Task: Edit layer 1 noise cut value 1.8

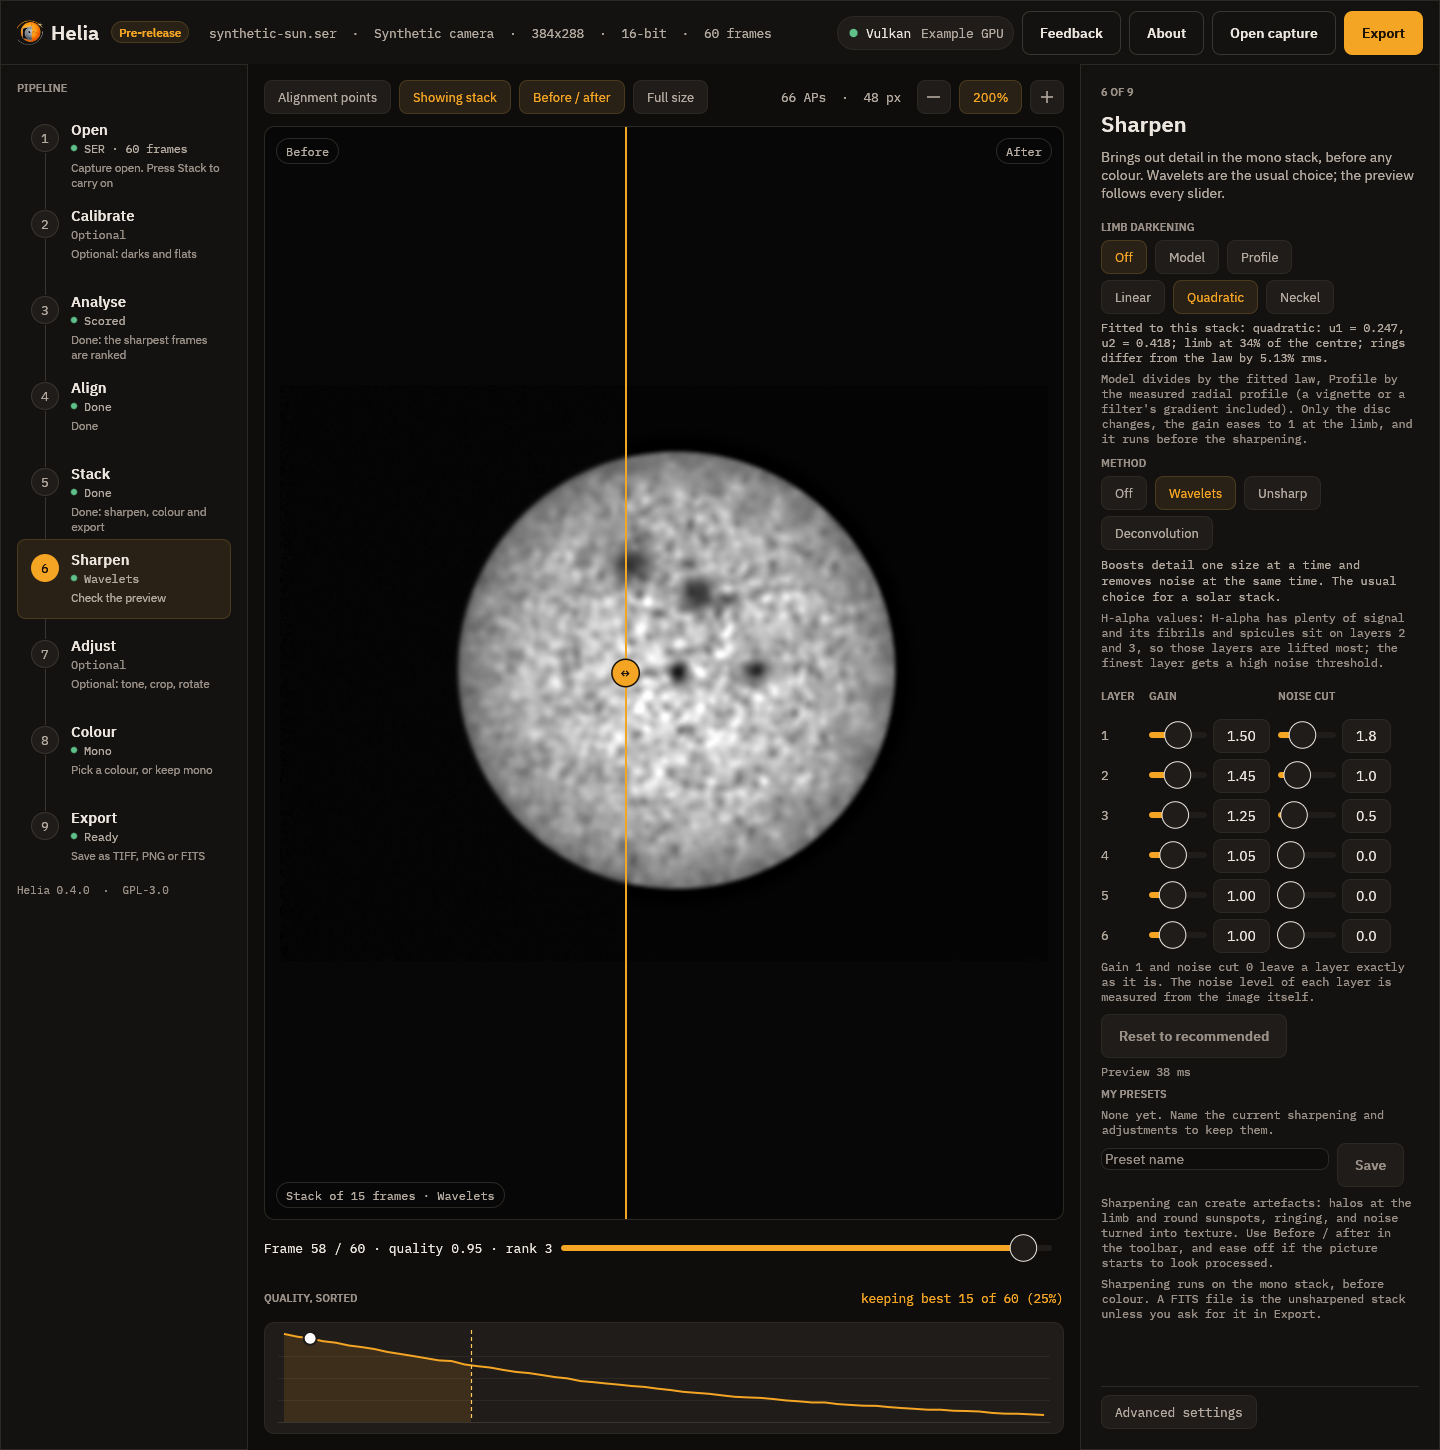Action: (1366, 736)
